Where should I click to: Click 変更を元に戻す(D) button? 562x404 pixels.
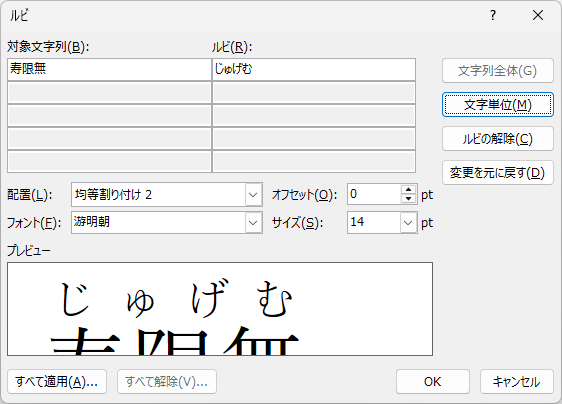pyautogui.click(x=498, y=173)
